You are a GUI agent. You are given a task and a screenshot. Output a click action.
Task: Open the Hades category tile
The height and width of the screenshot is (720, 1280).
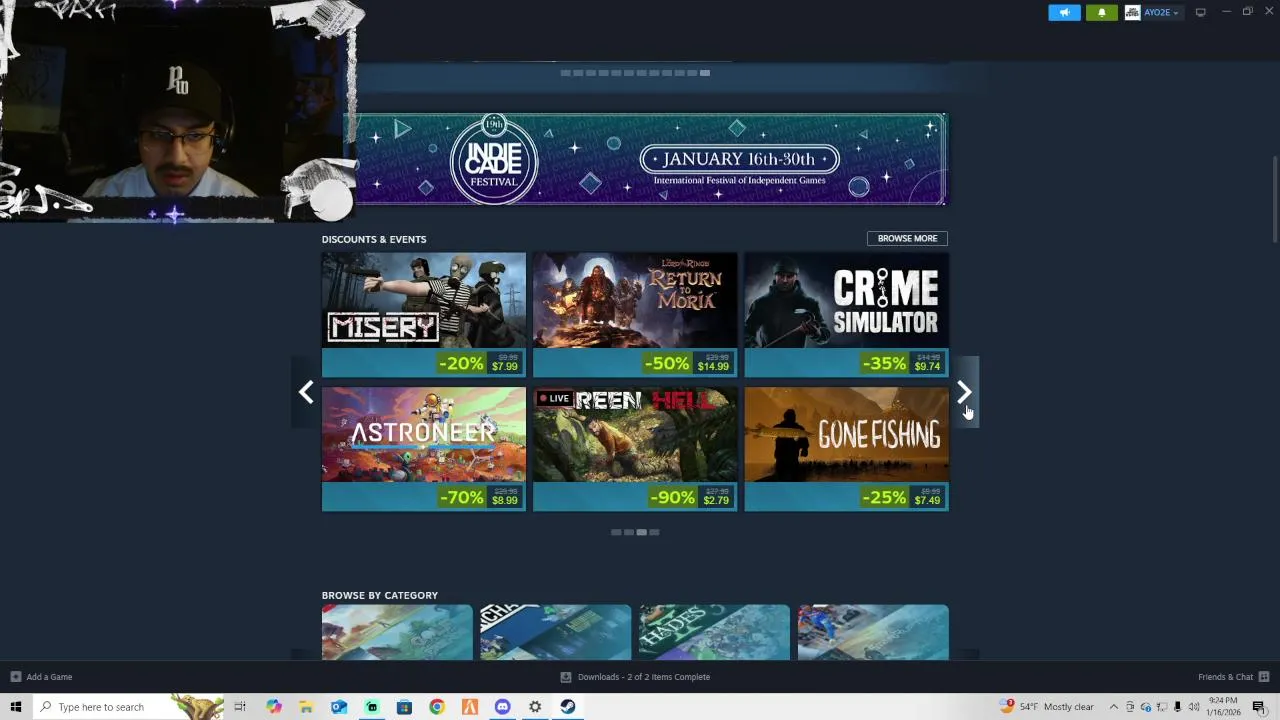pyautogui.click(x=714, y=632)
